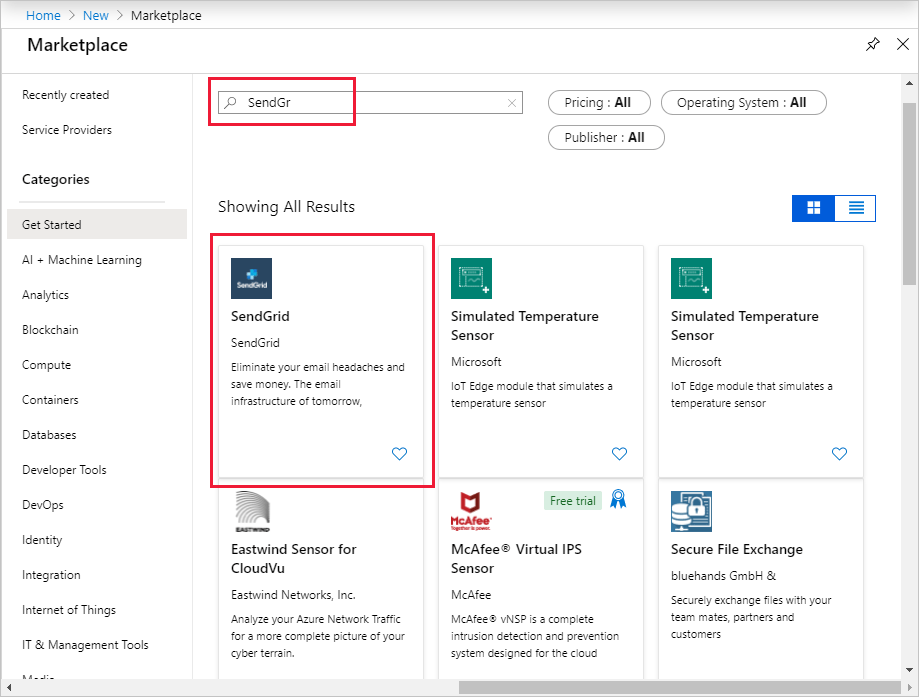Image resolution: width=919 pixels, height=697 pixels.
Task: Open first Simulated Temperature Sensor title
Action: click(x=525, y=326)
